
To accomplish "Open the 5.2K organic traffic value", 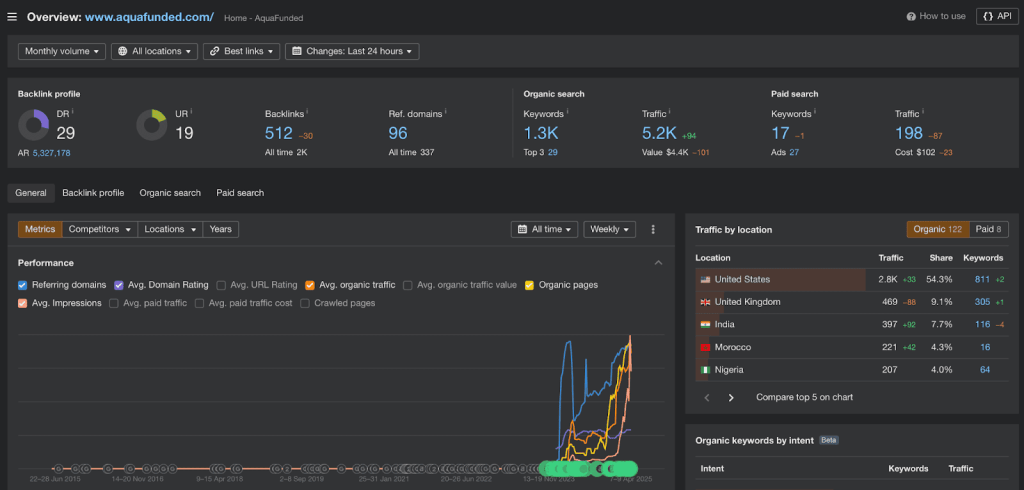I will click(x=660, y=133).
